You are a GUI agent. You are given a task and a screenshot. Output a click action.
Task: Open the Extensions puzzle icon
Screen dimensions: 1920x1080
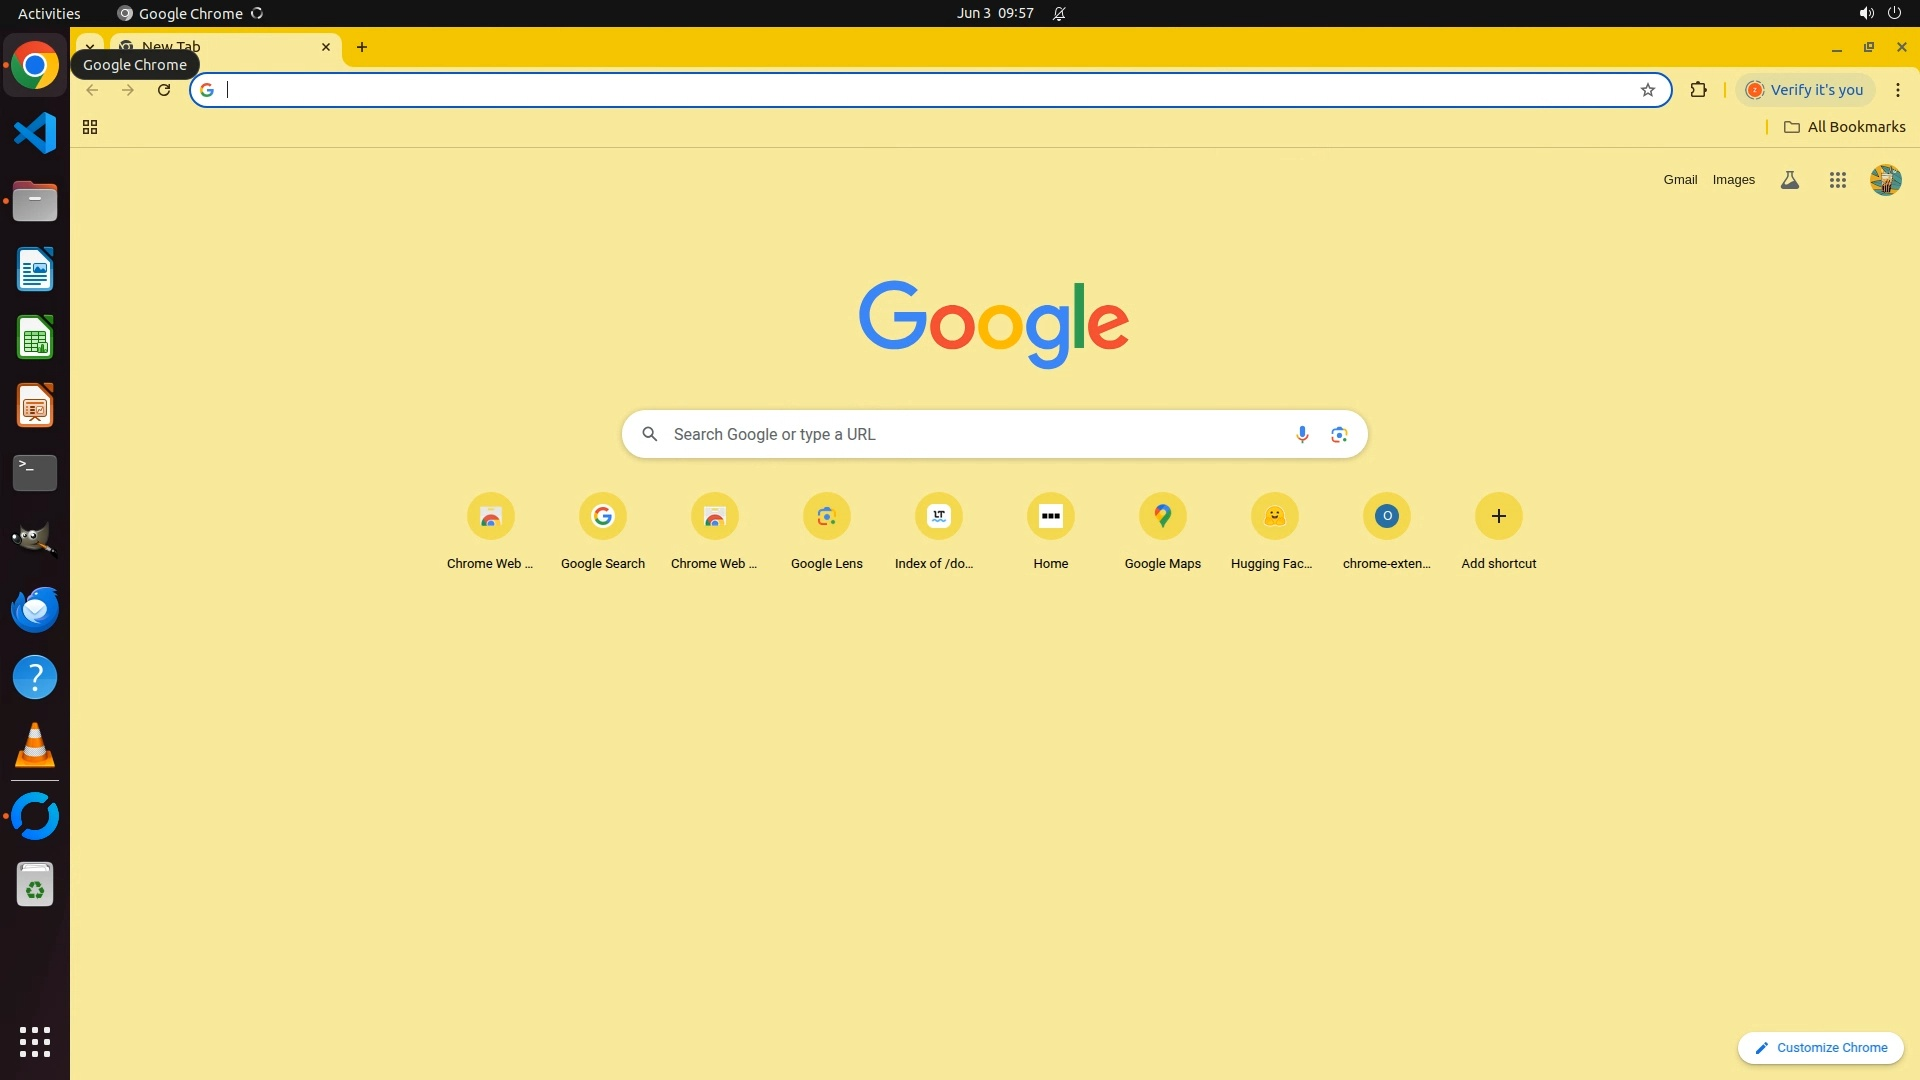pyautogui.click(x=1698, y=90)
